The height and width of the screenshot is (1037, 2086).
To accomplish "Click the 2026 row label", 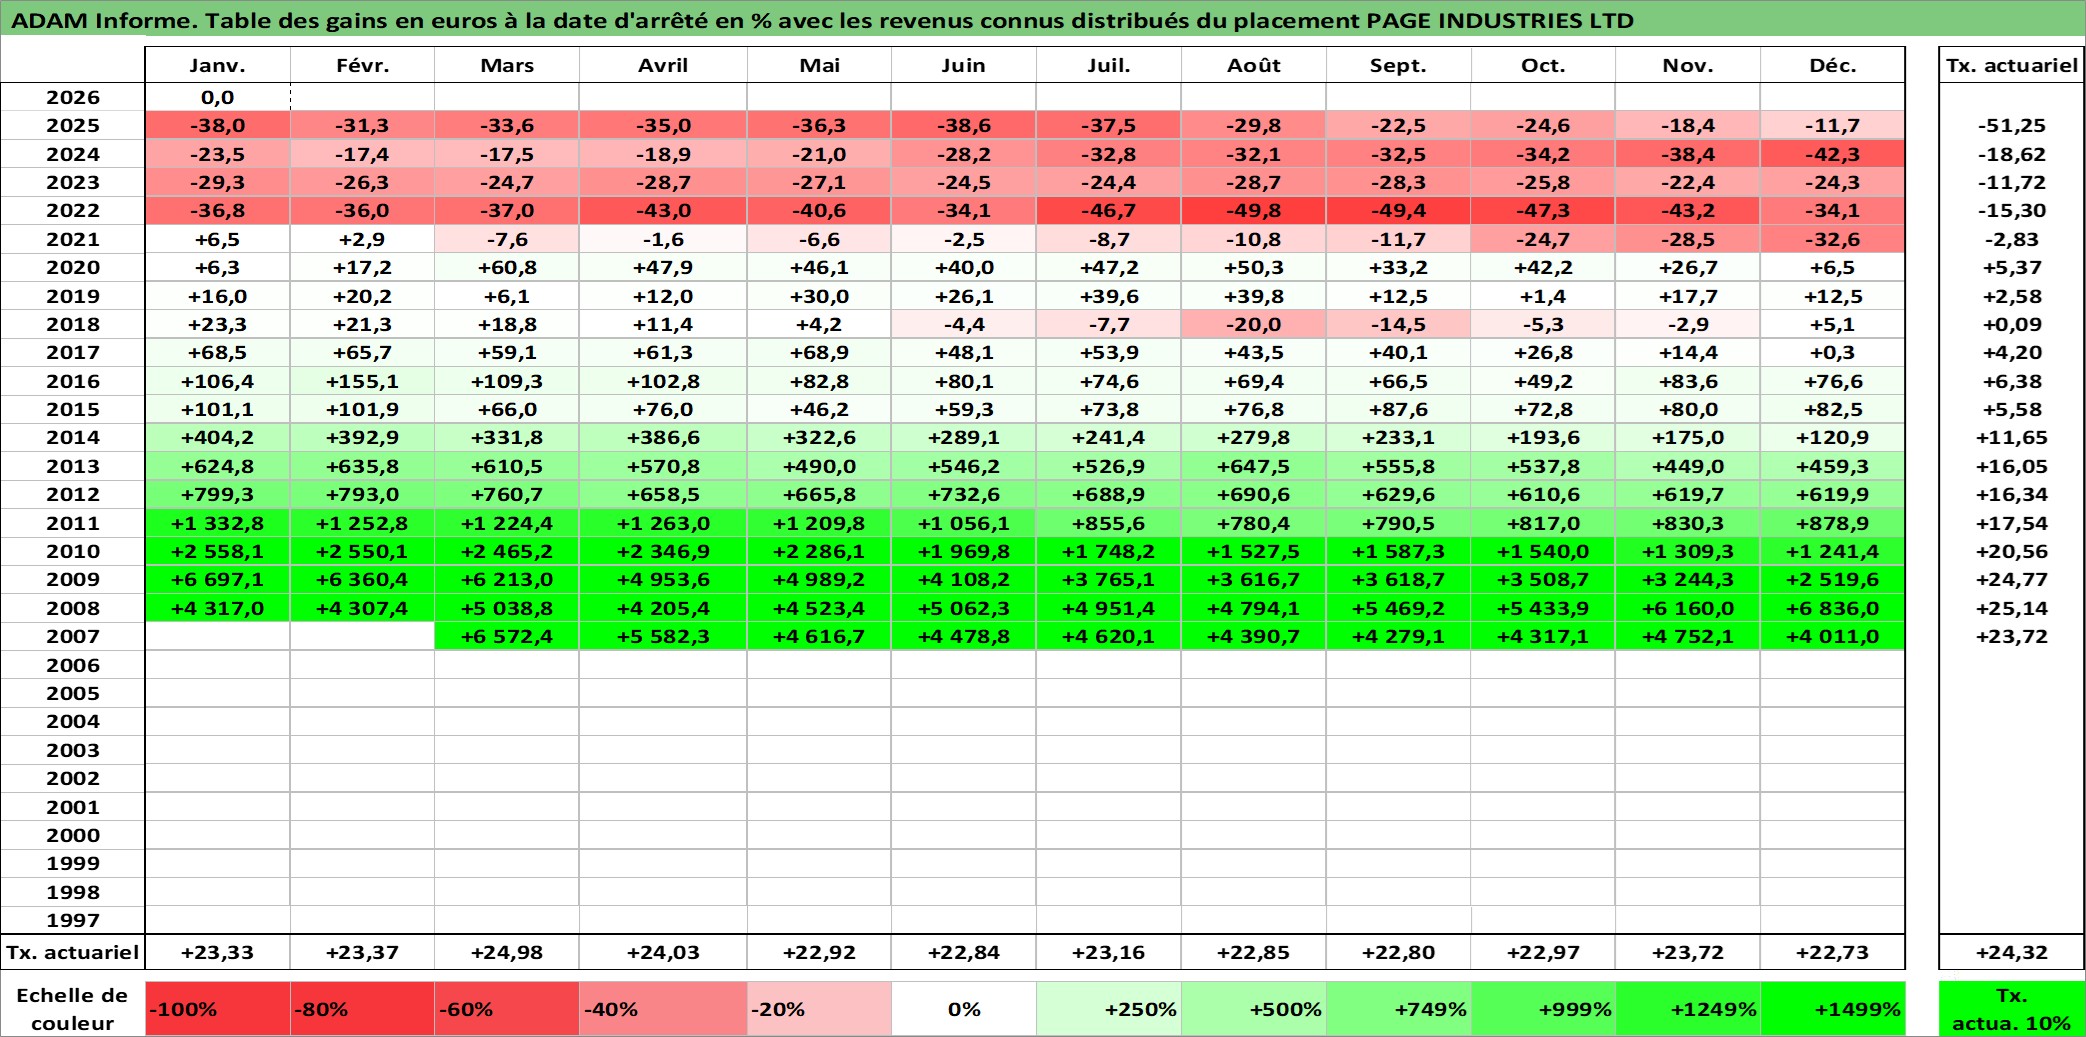I will click(x=73, y=97).
